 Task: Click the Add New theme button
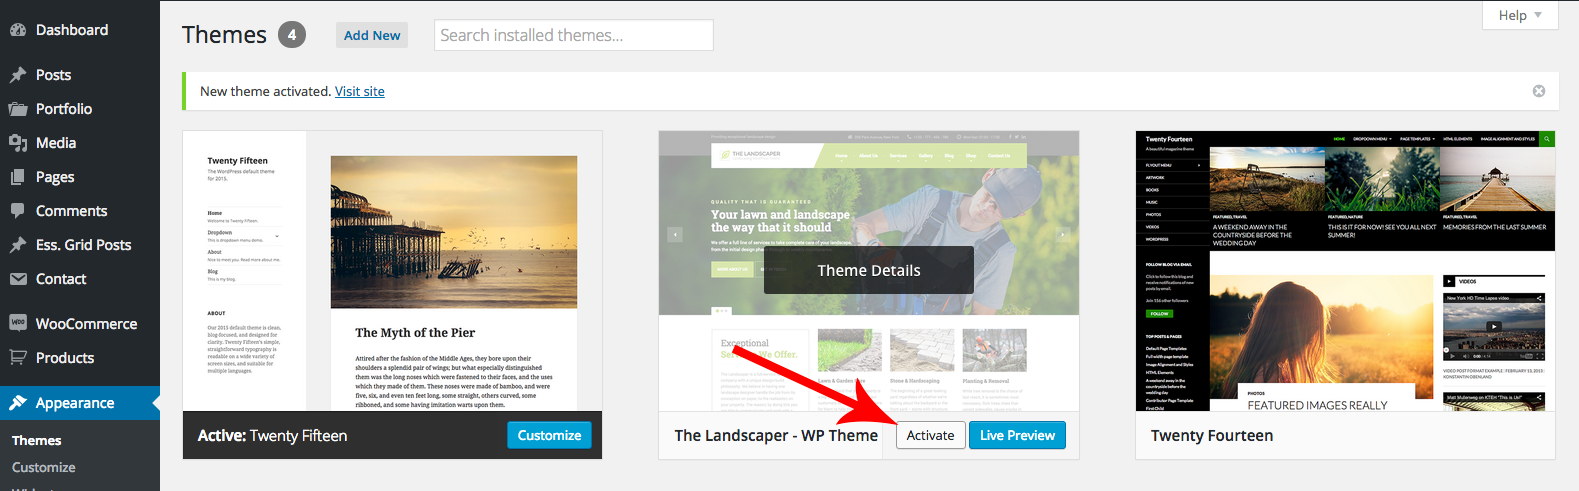coord(372,35)
